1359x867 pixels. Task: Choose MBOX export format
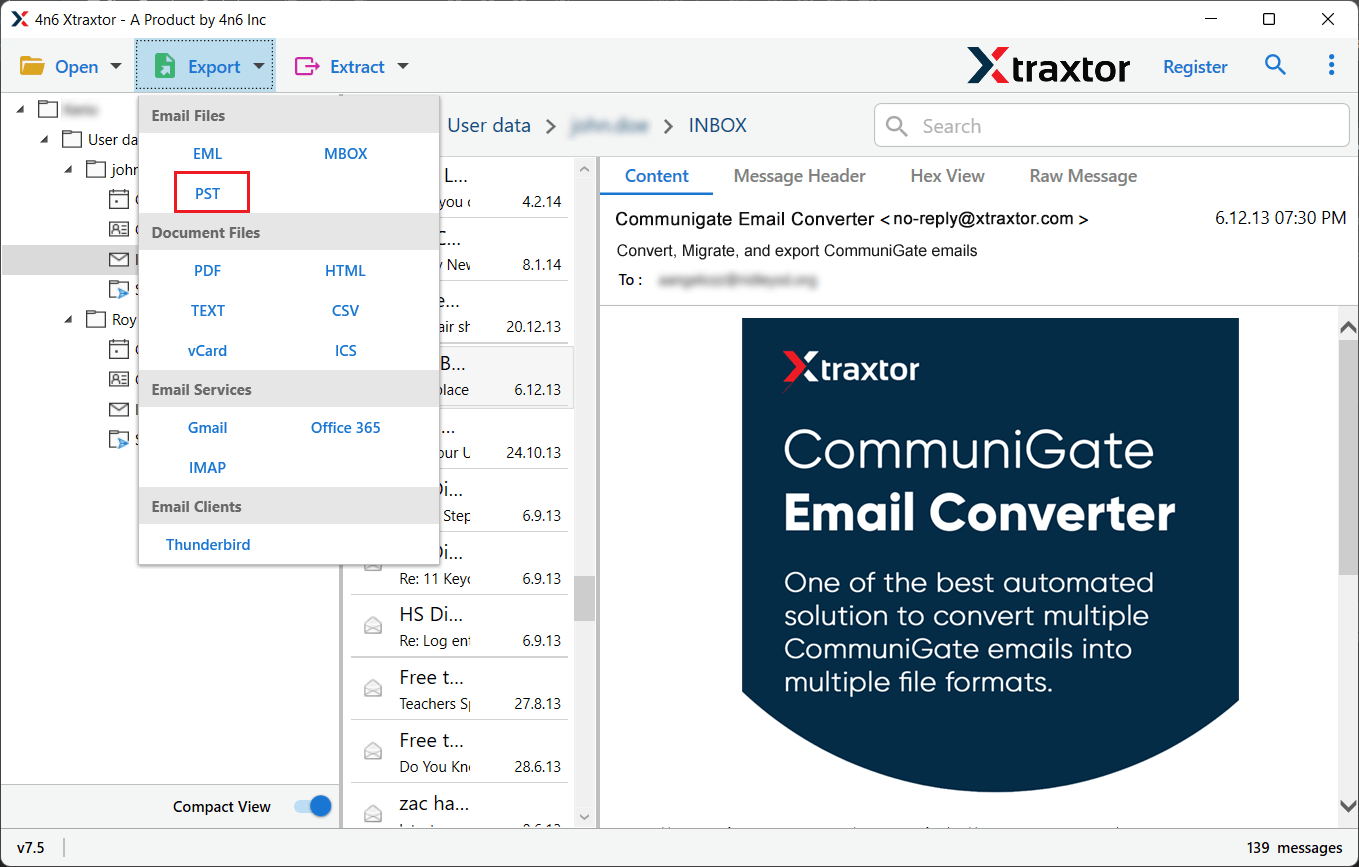point(346,154)
